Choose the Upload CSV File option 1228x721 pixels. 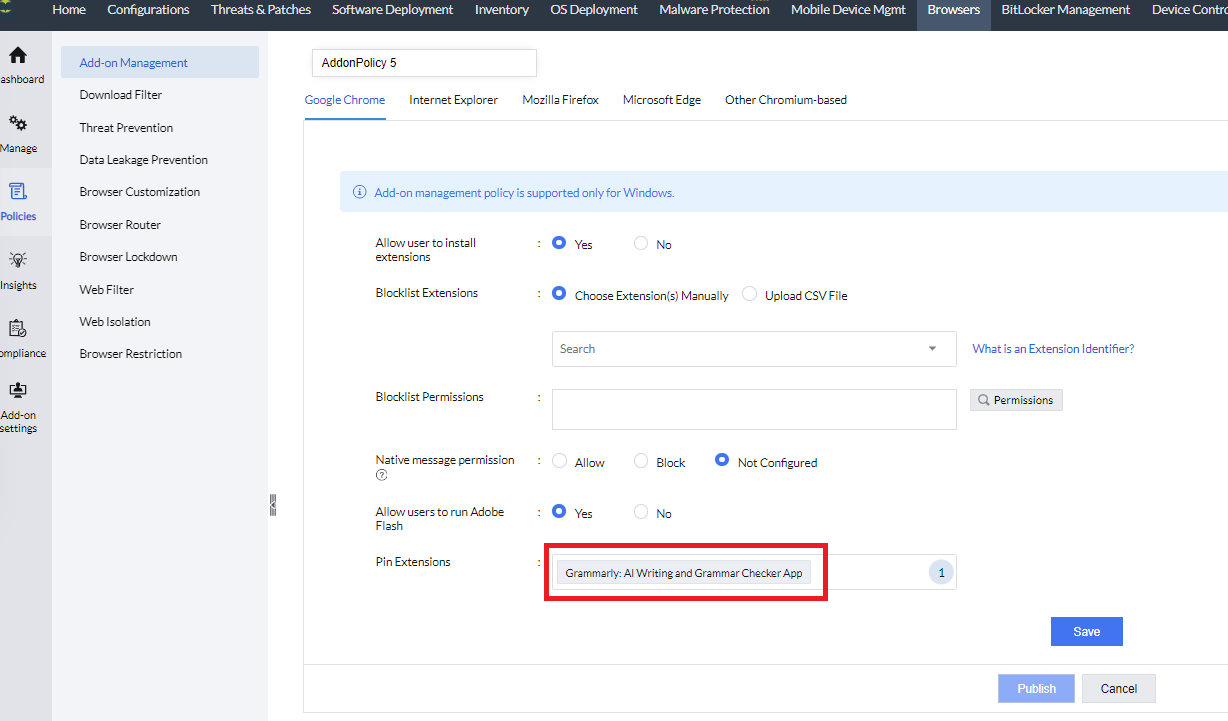[750, 295]
